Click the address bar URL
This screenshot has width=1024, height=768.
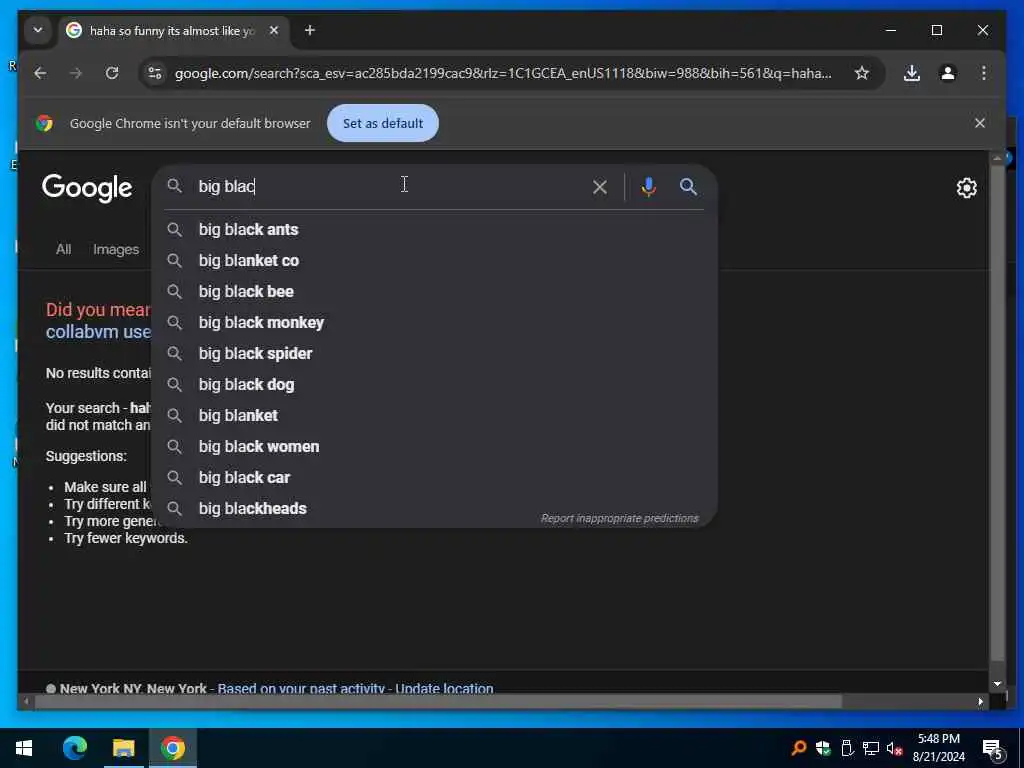[503, 73]
